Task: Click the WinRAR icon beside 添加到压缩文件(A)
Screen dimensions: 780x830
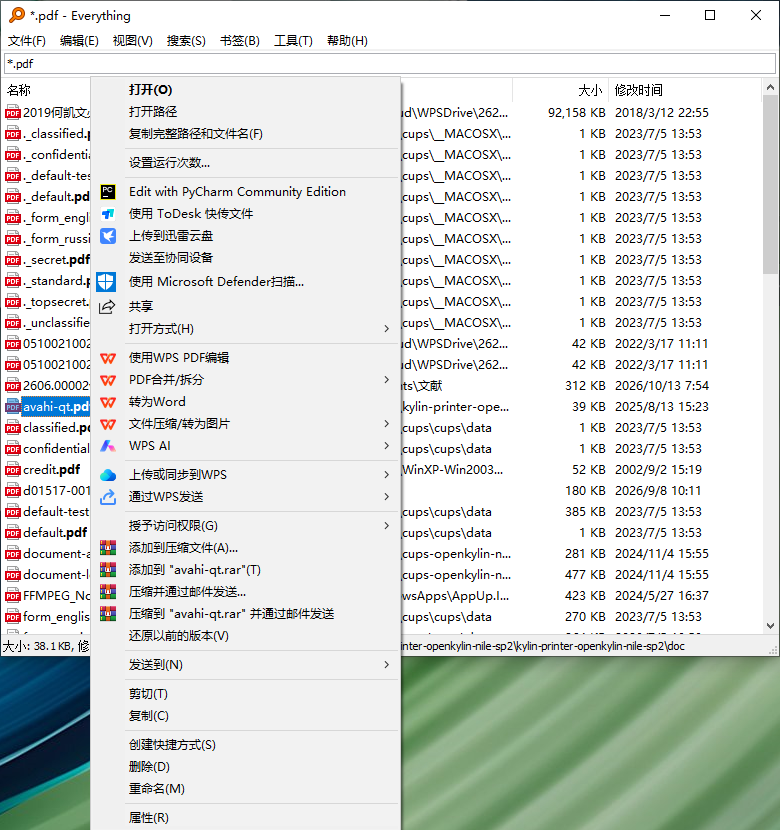Action: click(x=108, y=548)
